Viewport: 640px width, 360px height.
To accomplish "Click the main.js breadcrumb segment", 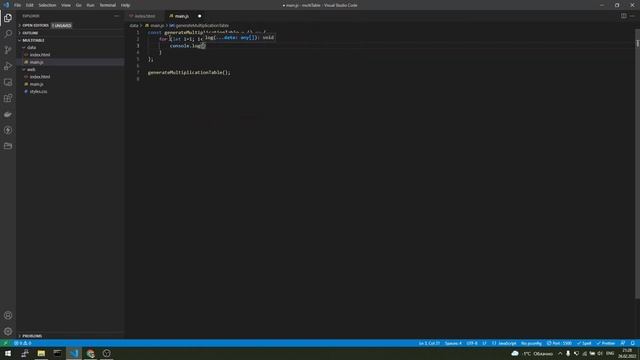I will coord(155,26).
